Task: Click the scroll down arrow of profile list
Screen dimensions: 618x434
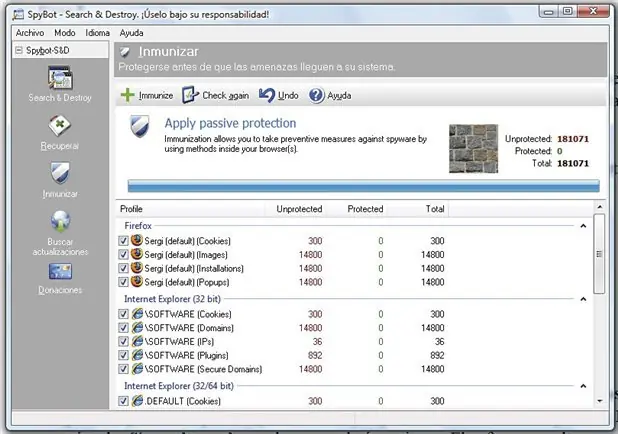Action: coord(599,401)
